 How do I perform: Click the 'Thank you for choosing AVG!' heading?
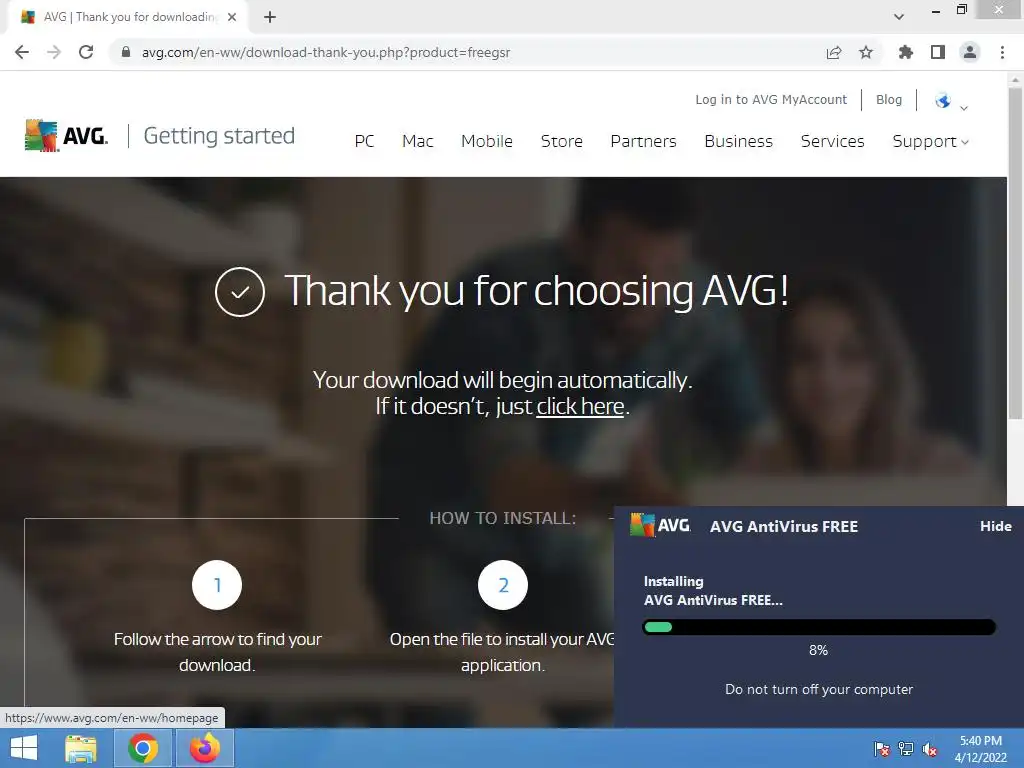tap(536, 291)
